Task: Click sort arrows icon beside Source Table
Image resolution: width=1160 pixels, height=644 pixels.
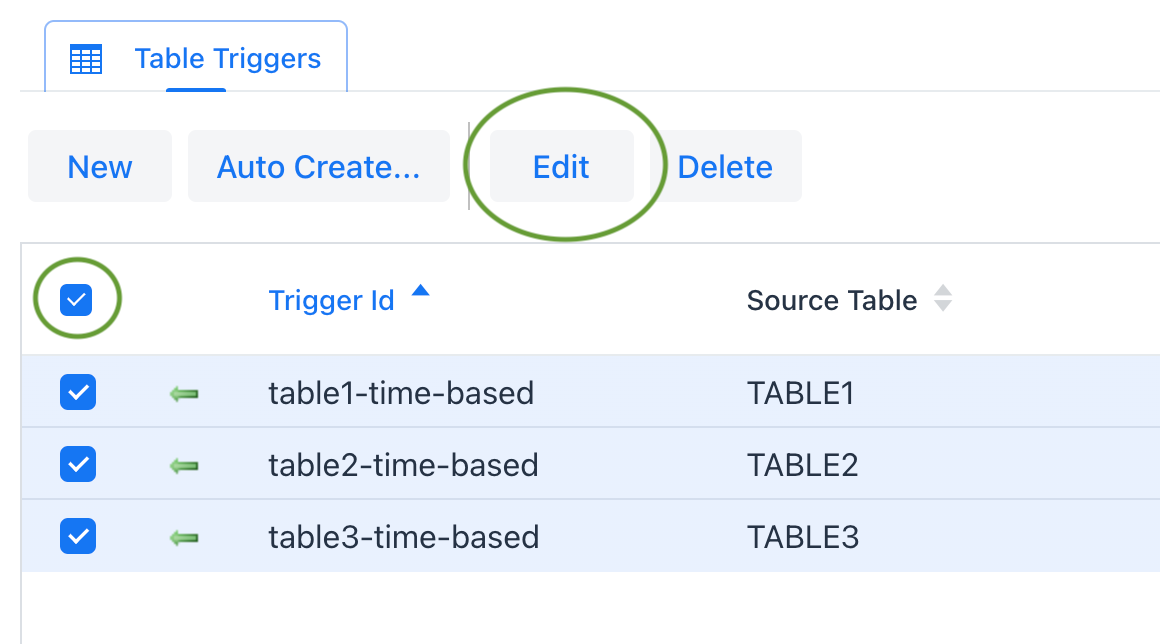Action: pos(942,298)
